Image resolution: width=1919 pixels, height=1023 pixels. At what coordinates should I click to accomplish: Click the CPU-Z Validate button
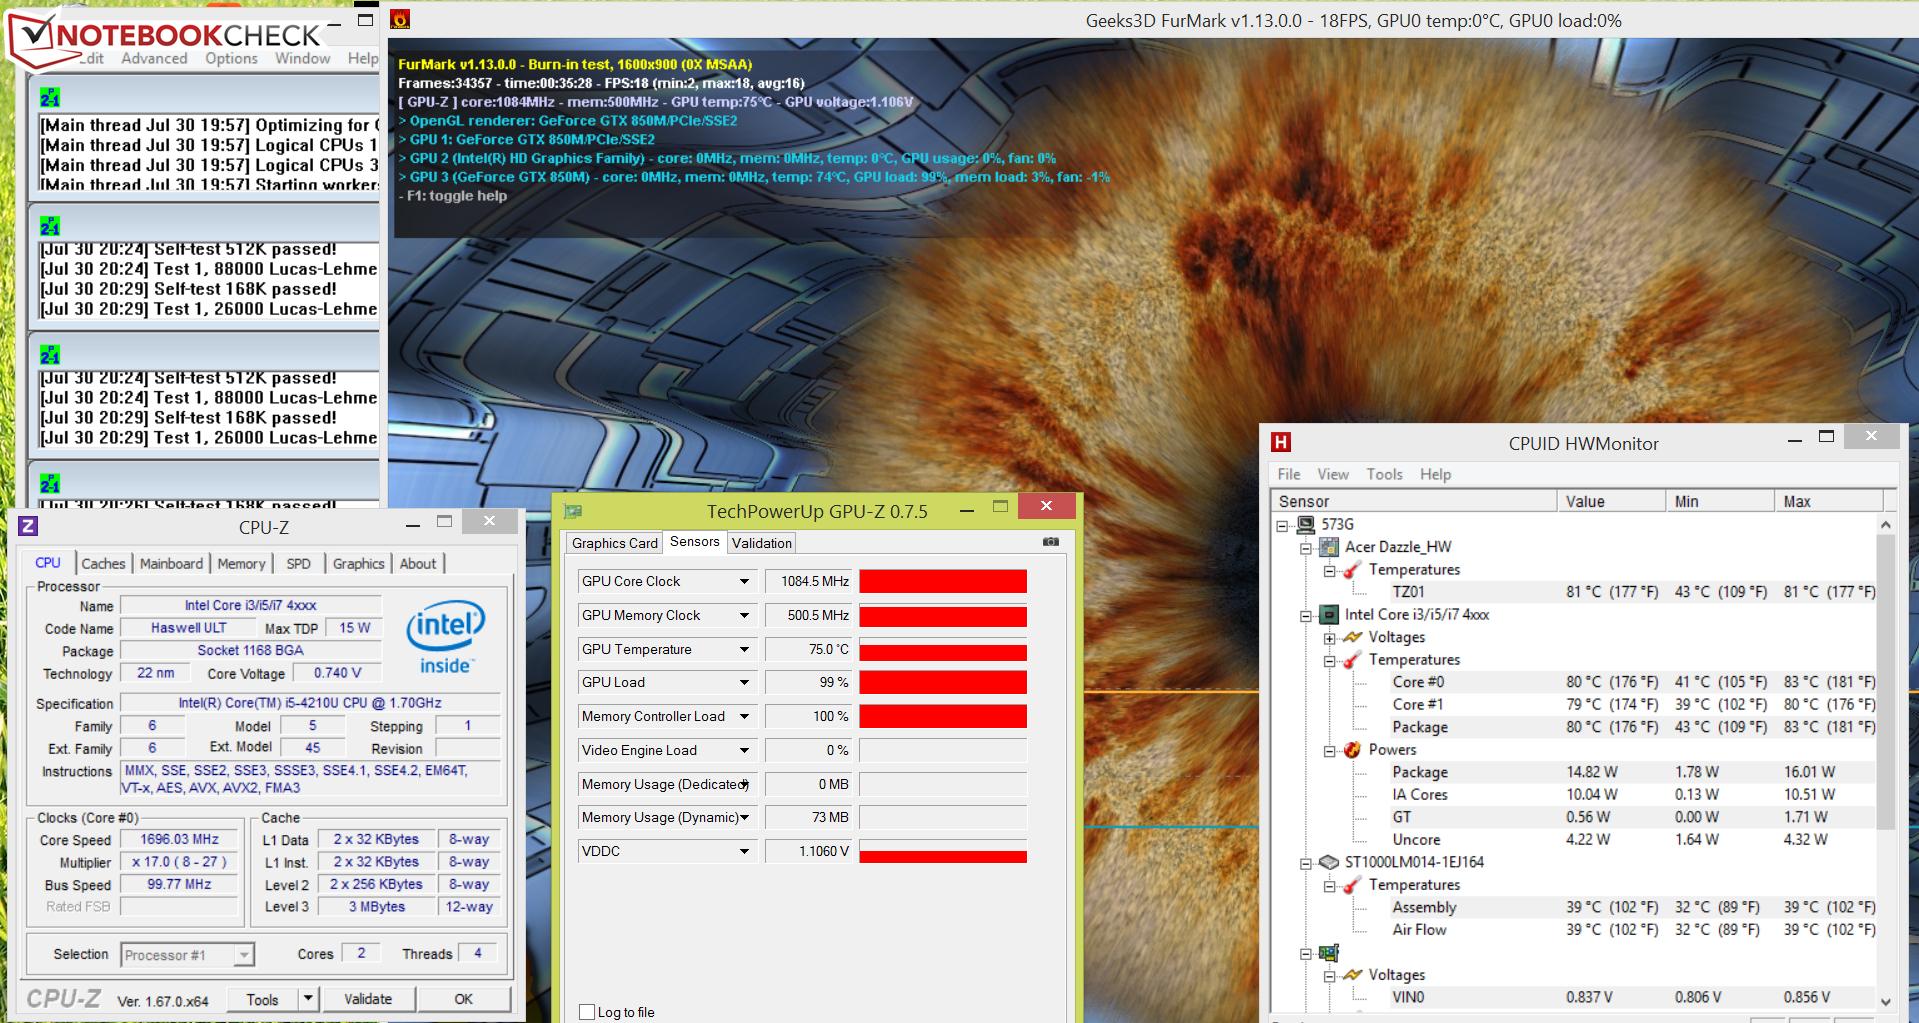[368, 999]
